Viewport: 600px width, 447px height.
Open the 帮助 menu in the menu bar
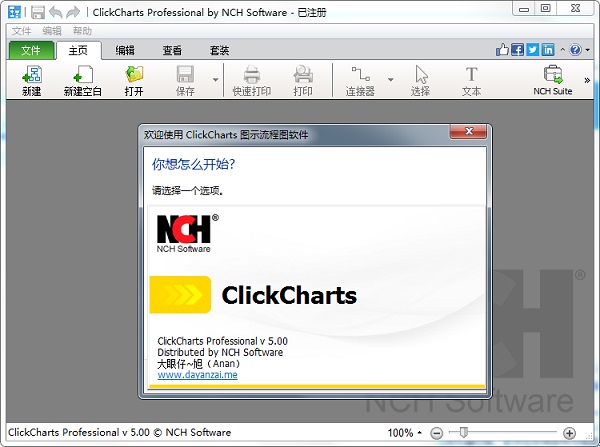click(82, 31)
